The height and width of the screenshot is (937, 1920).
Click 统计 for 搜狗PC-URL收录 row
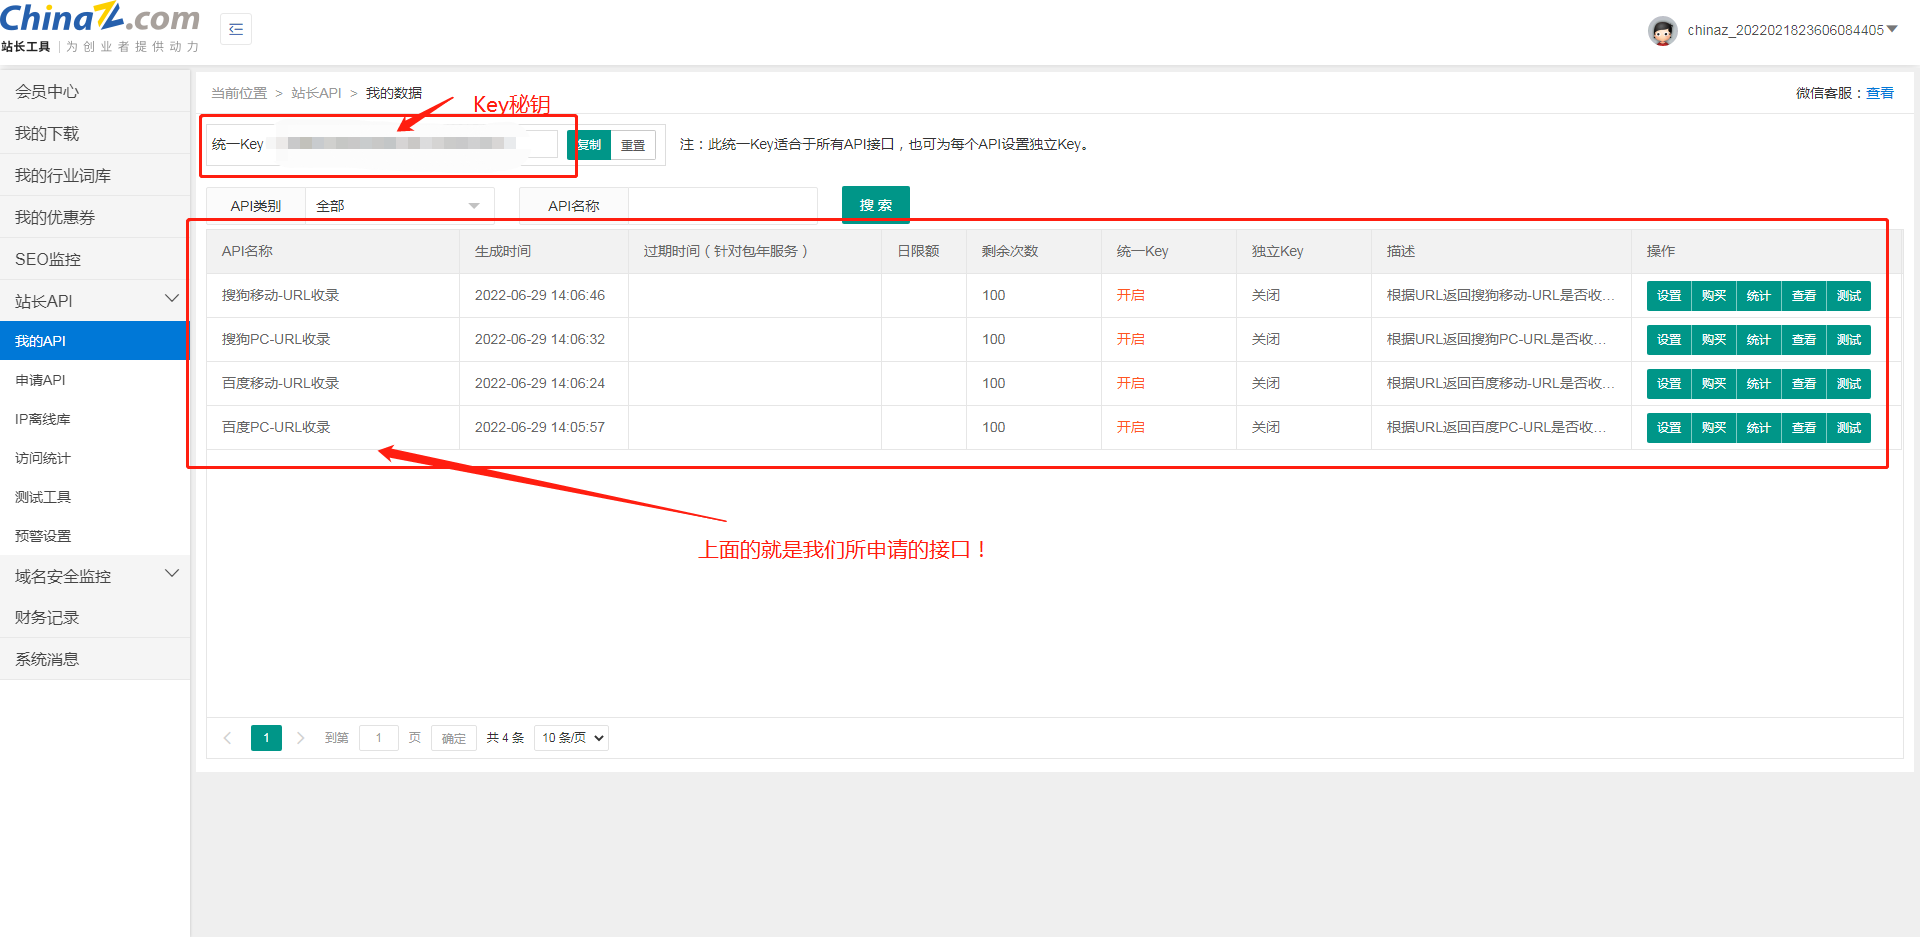(x=1759, y=340)
